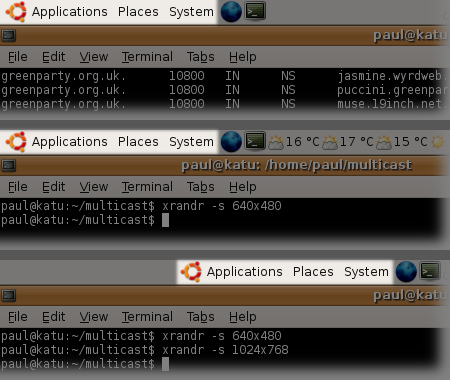Open Tabs menu in bottom terminal window
Screen dimensions: 450x380
(200, 317)
